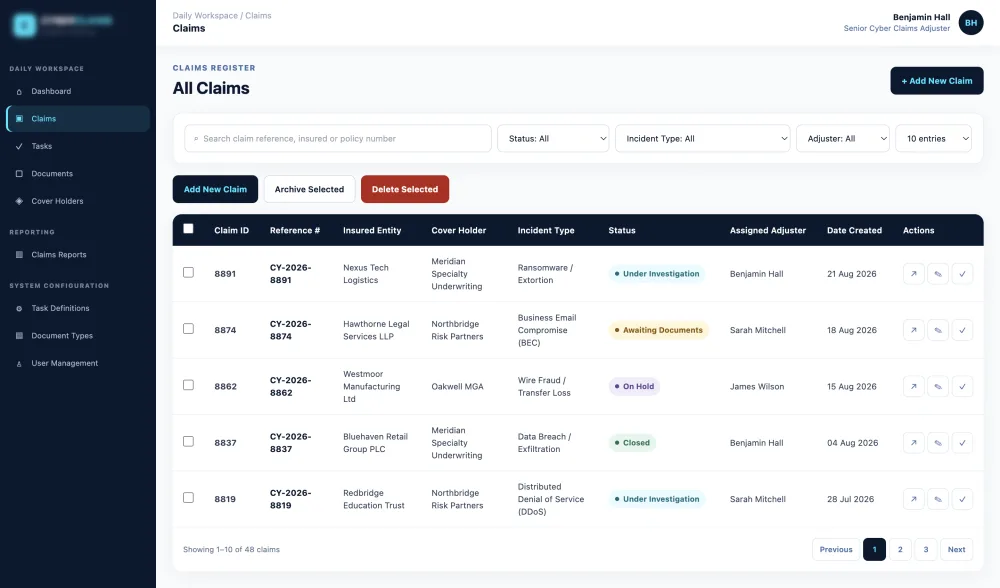Open claim 8874 via arrow icon
Image resolution: width=1000 pixels, height=588 pixels.
[x=913, y=330]
